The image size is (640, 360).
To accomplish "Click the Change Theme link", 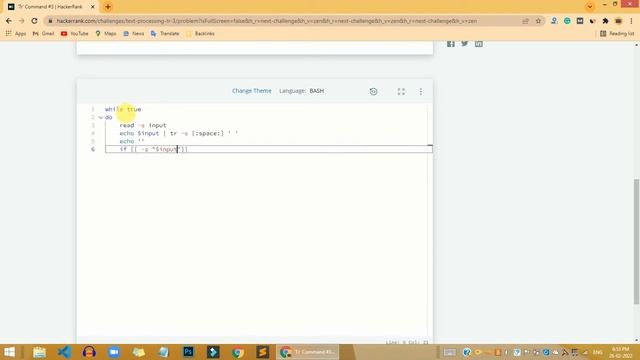I will point(251,91).
